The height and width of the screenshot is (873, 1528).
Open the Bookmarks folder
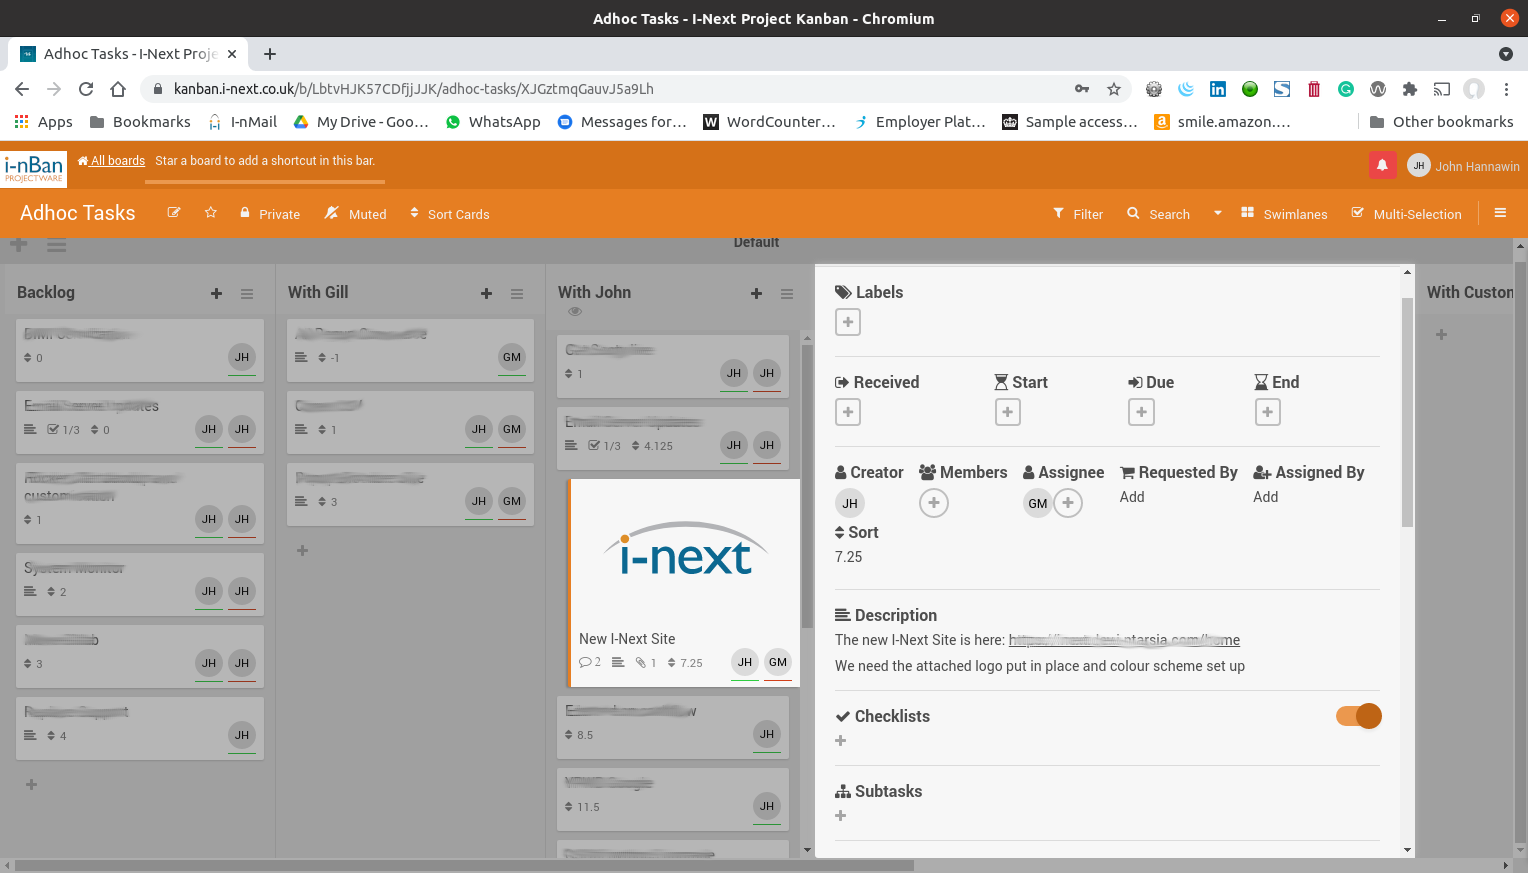click(x=140, y=122)
